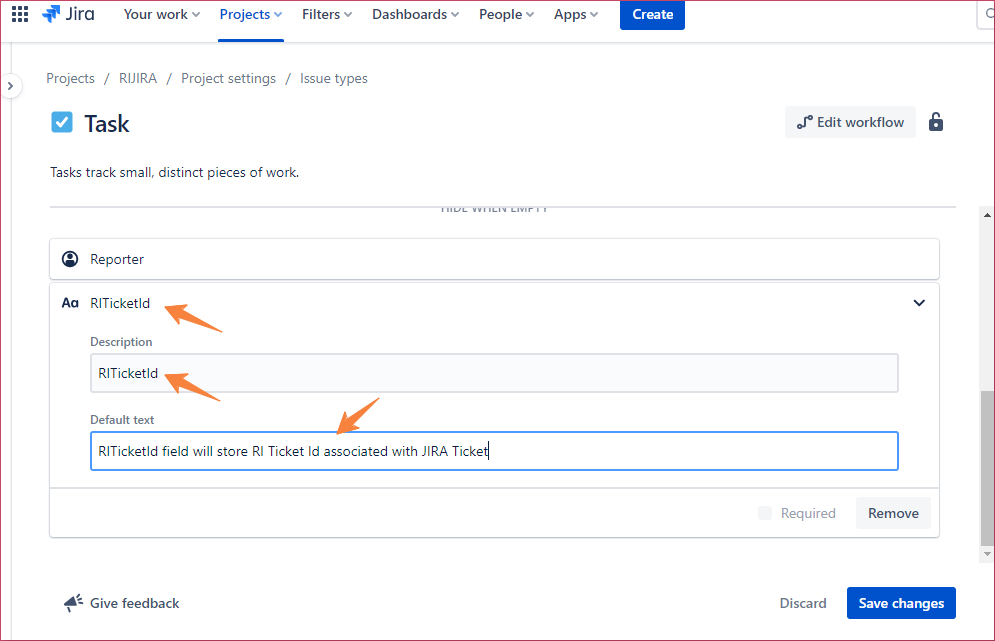
Task: Open search using the magnifier icon
Action: (x=988, y=14)
